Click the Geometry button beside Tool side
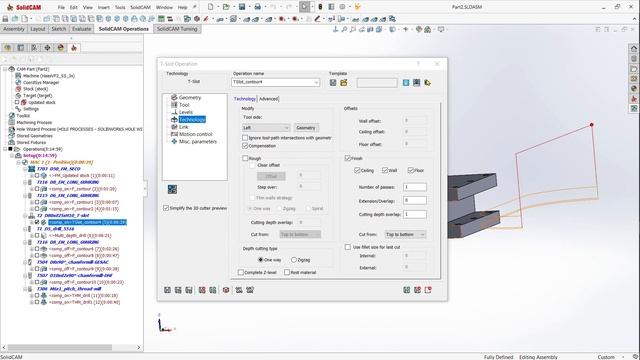 [x=306, y=128]
